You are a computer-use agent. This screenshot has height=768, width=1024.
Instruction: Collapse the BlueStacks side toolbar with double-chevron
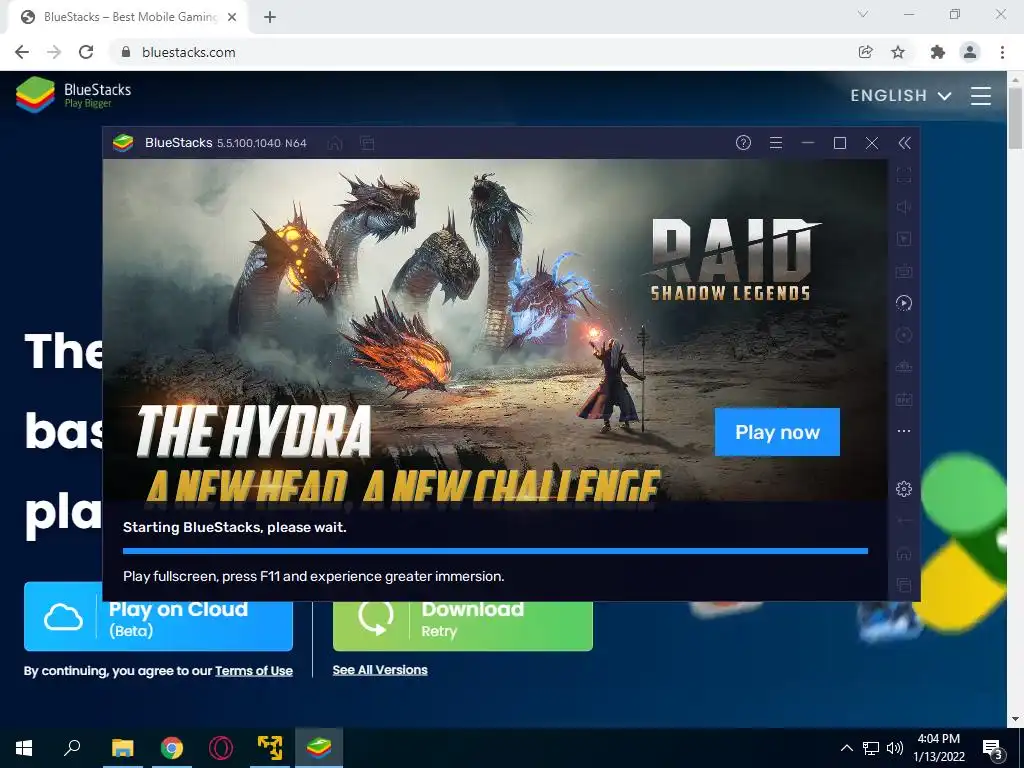click(x=904, y=142)
